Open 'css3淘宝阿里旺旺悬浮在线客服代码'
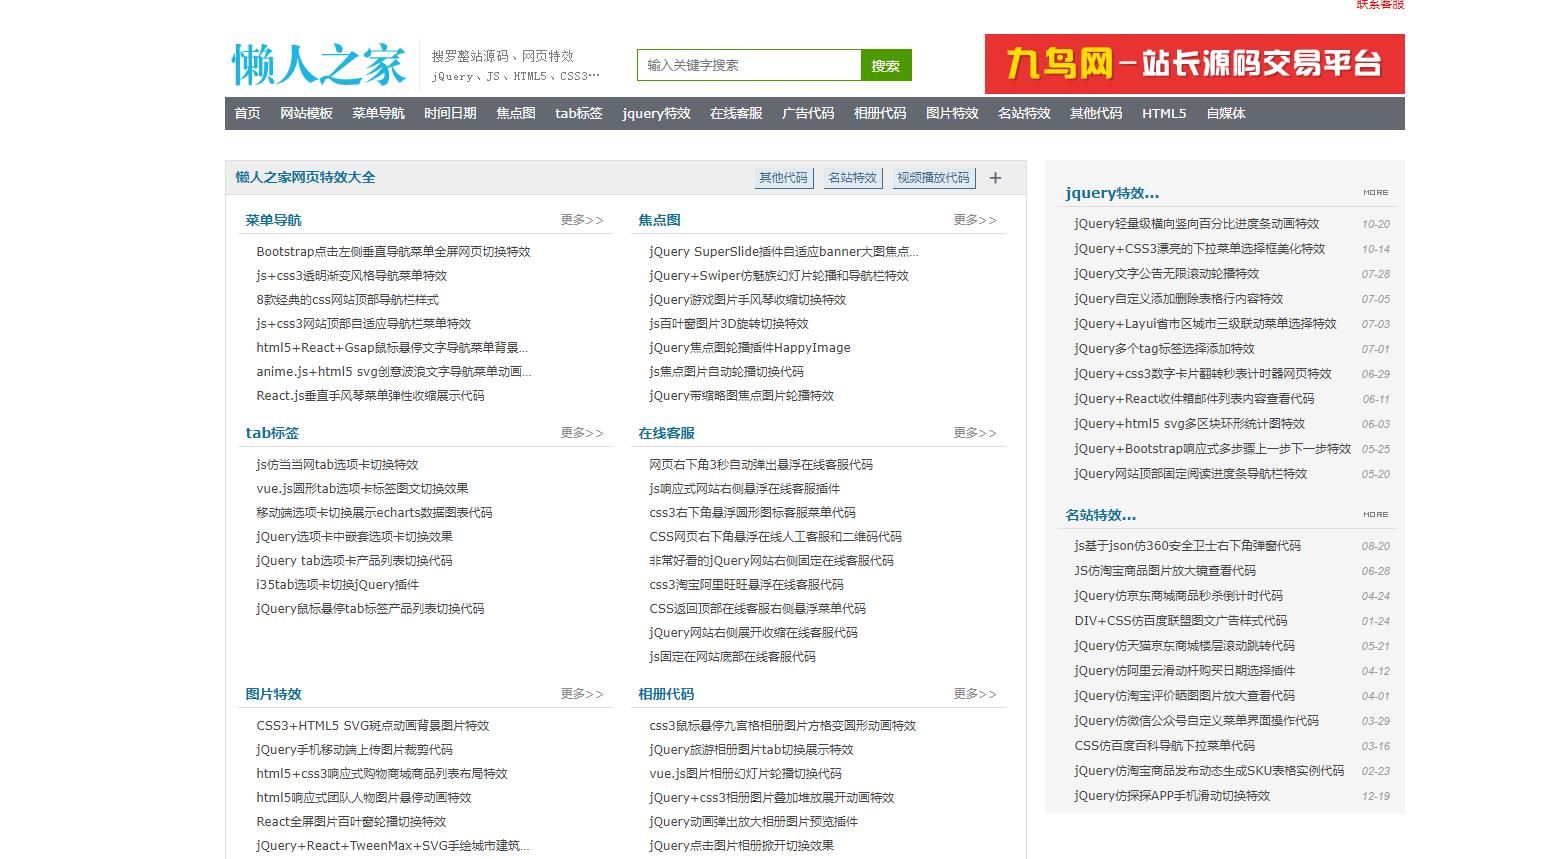This screenshot has height=859, width=1543. click(746, 585)
